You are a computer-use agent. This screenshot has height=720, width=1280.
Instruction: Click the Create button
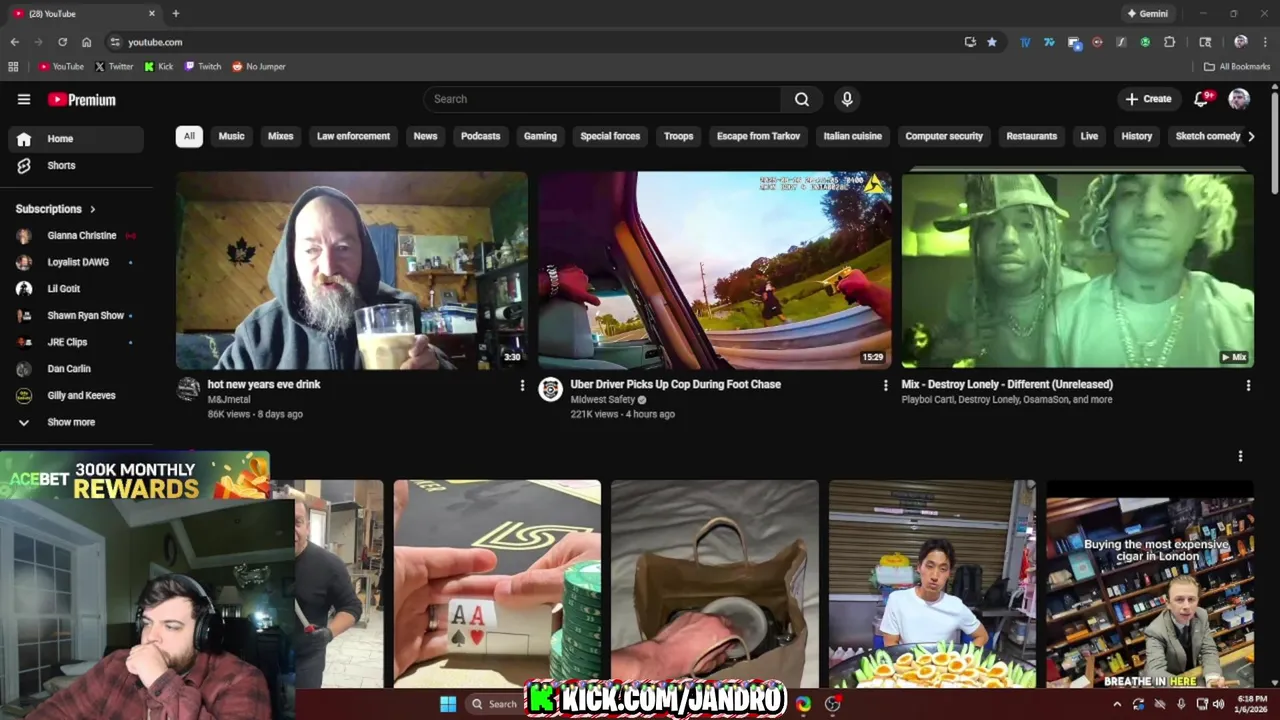tap(1148, 99)
